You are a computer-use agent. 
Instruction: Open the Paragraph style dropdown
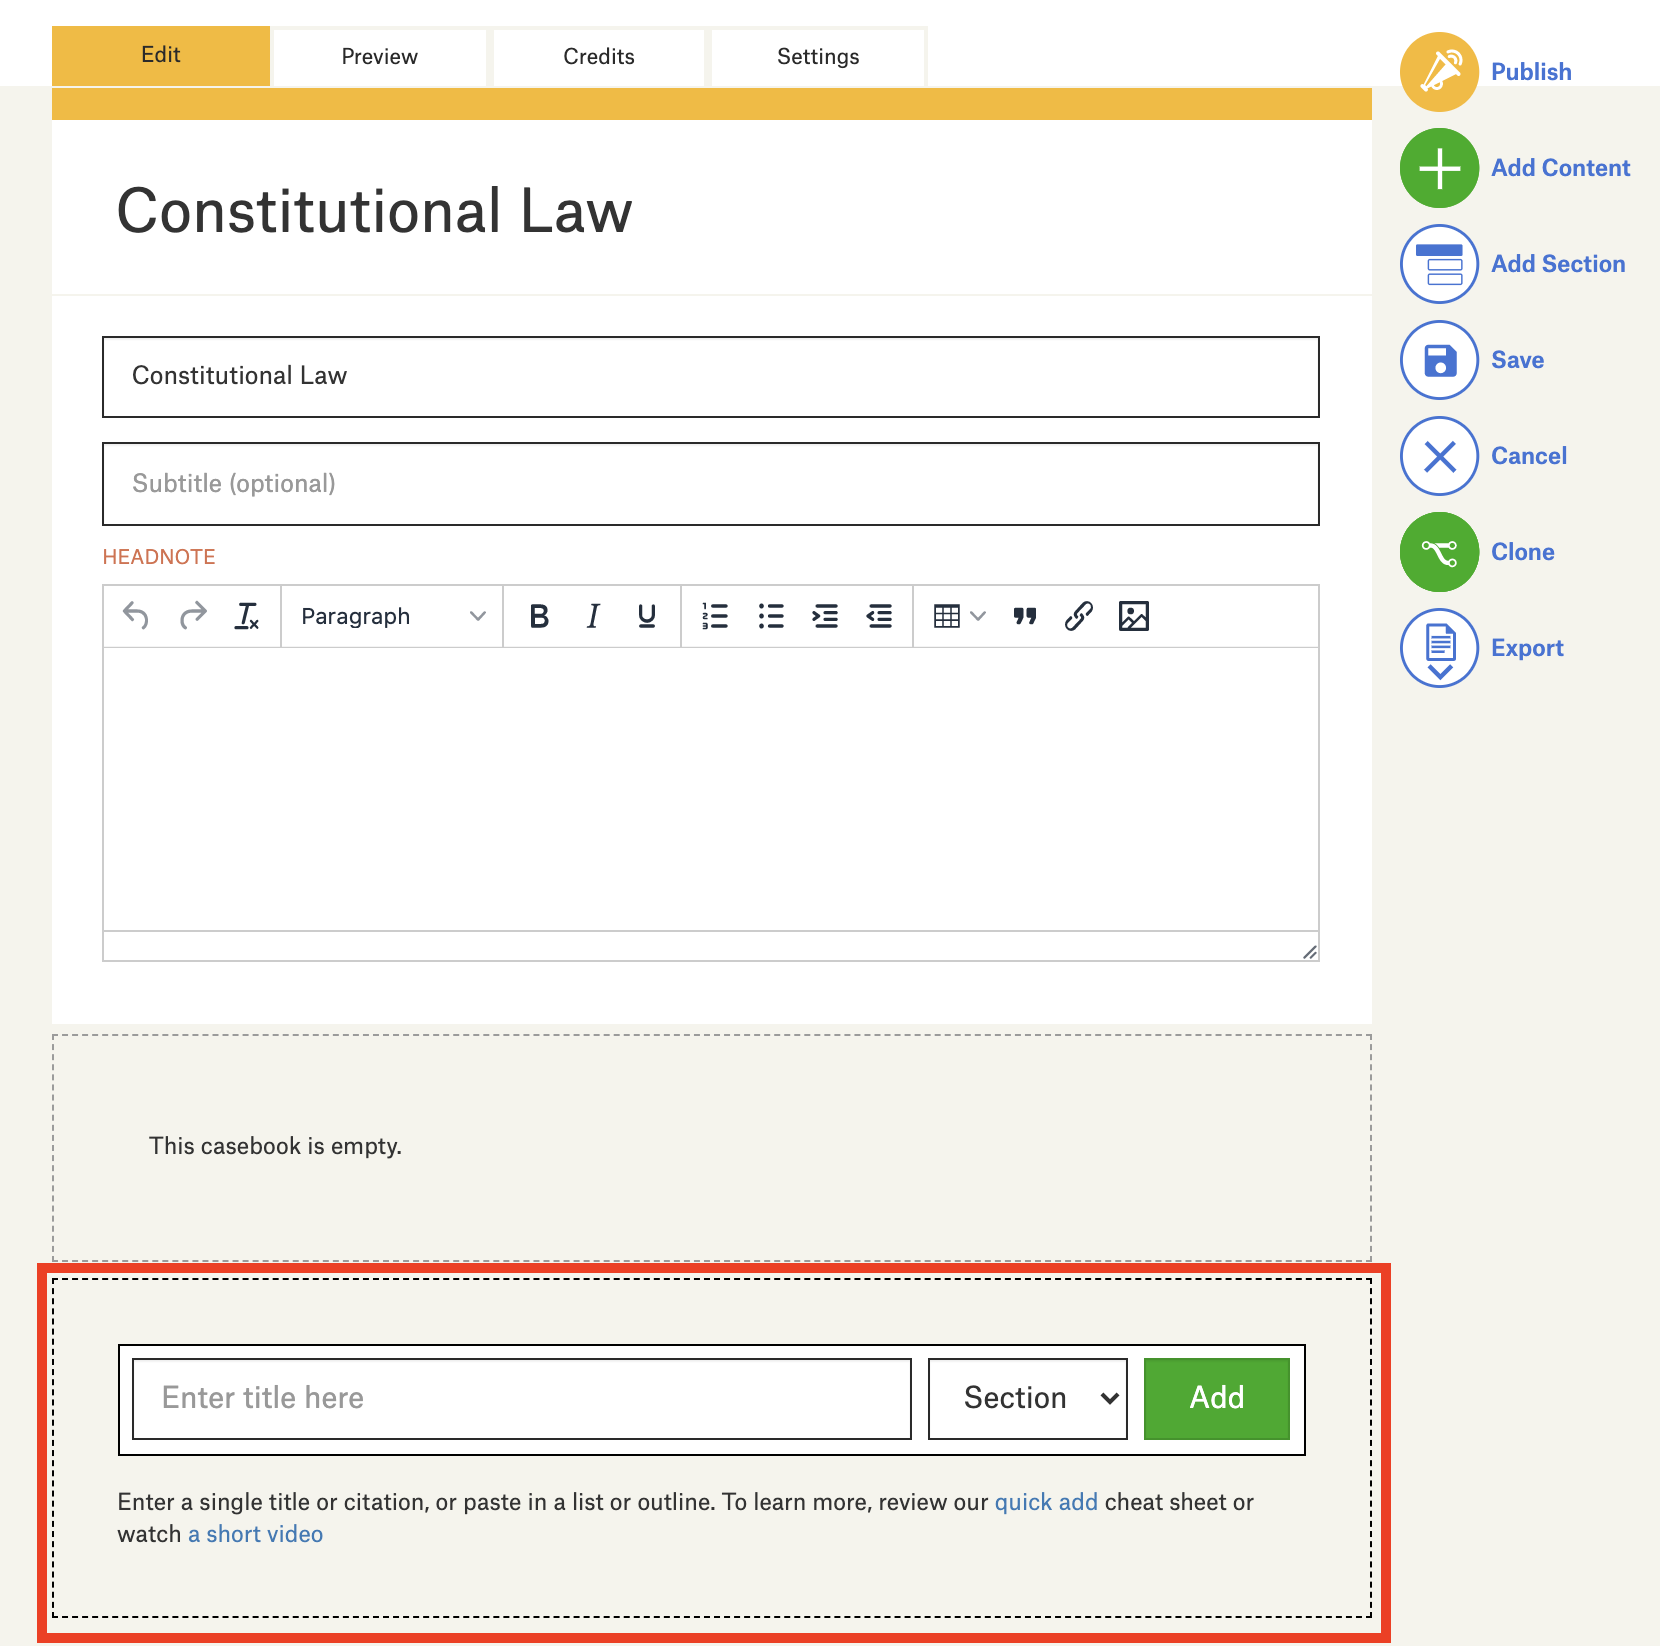pos(392,616)
